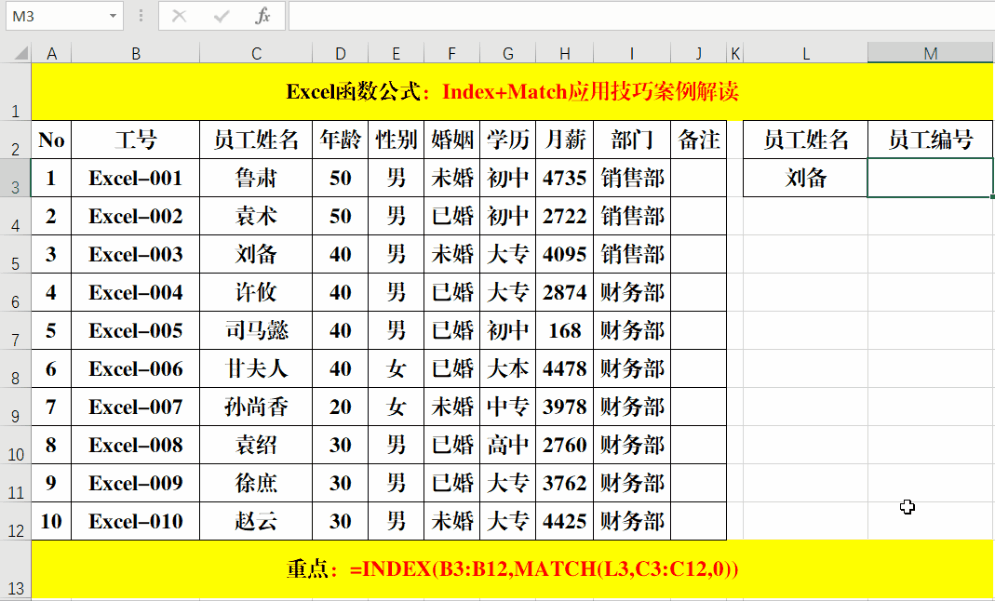Click lookup value '刘备' in cell L3

tap(806, 178)
